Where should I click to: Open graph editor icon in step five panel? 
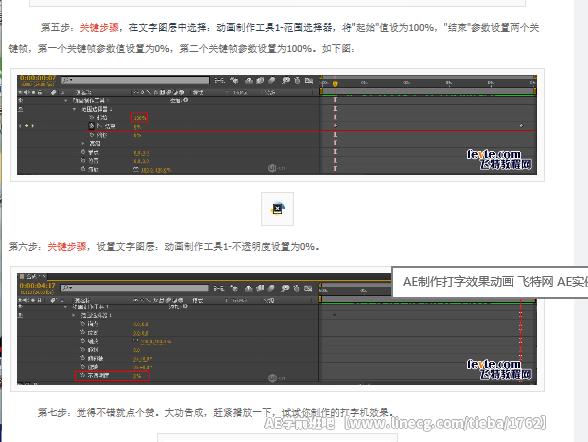[309, 80]
